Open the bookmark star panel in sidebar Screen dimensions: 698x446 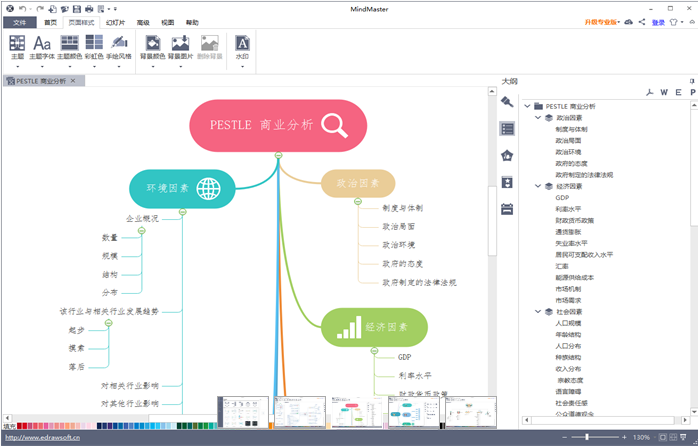[x=507, y=182]
